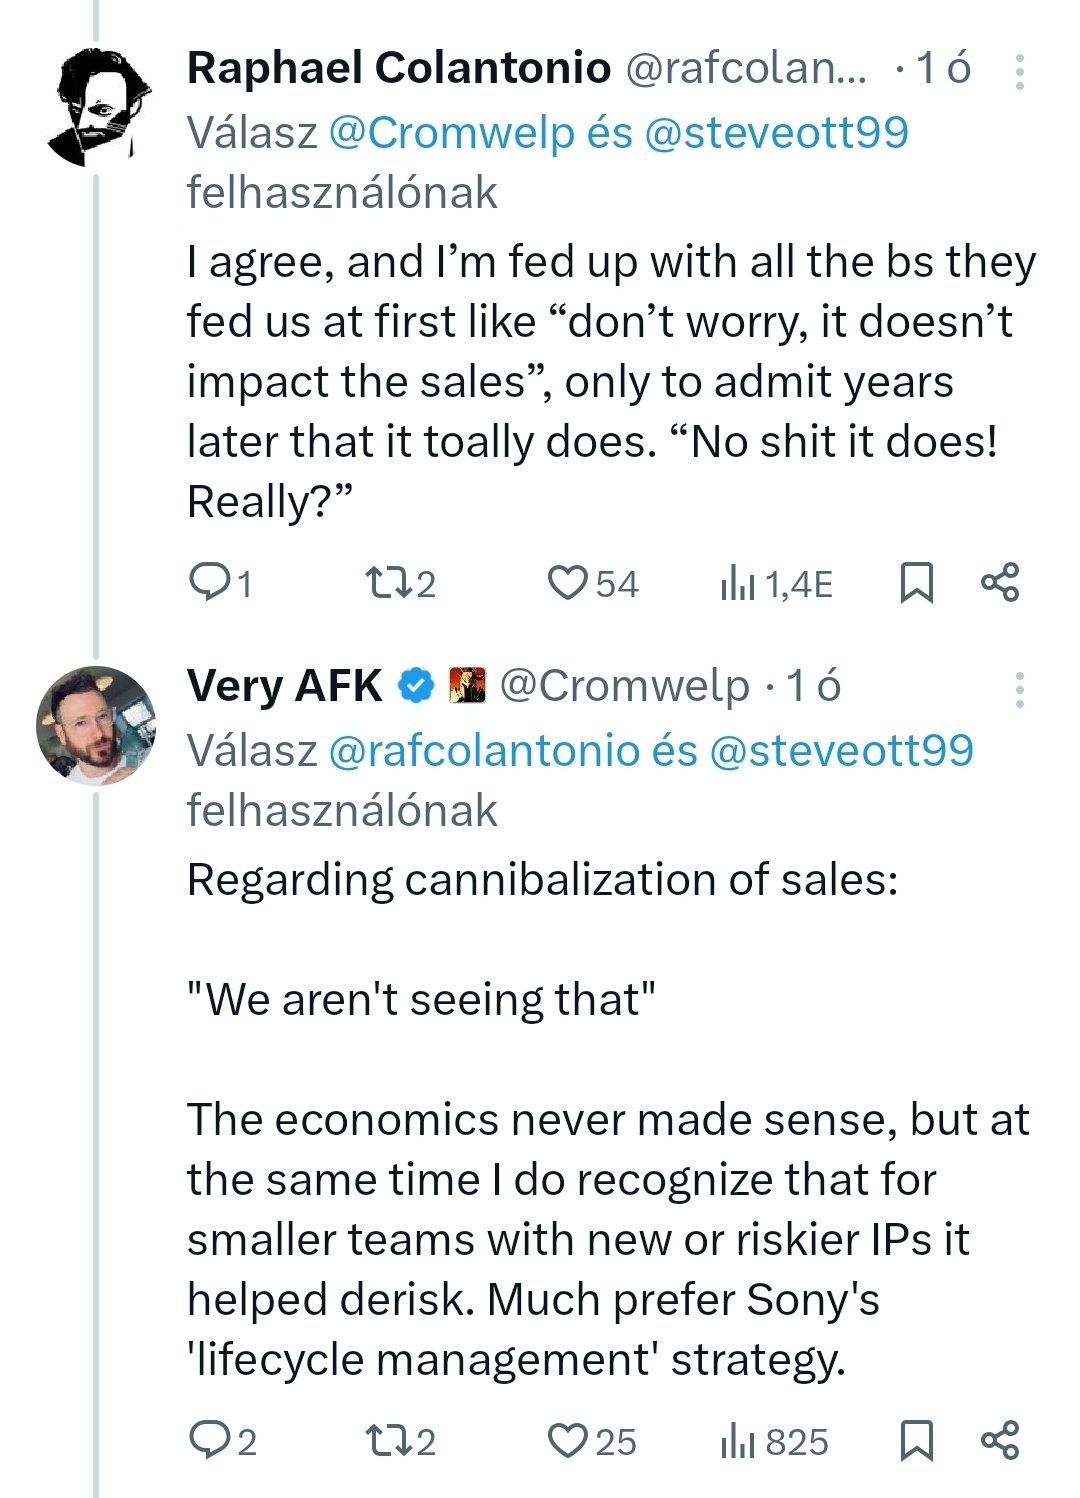This screenshot has width=1080, height=1498.
Task: Open more options on Raphael's tweet
Action: [1019, 72]
